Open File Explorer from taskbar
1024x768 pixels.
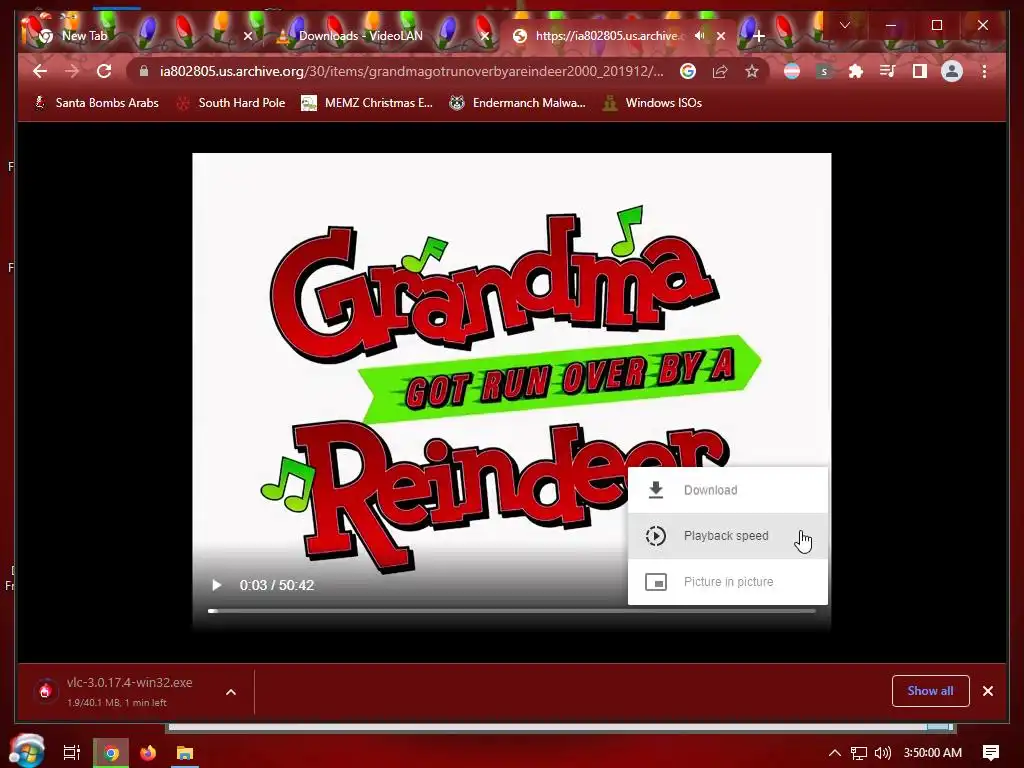point(185,753)
